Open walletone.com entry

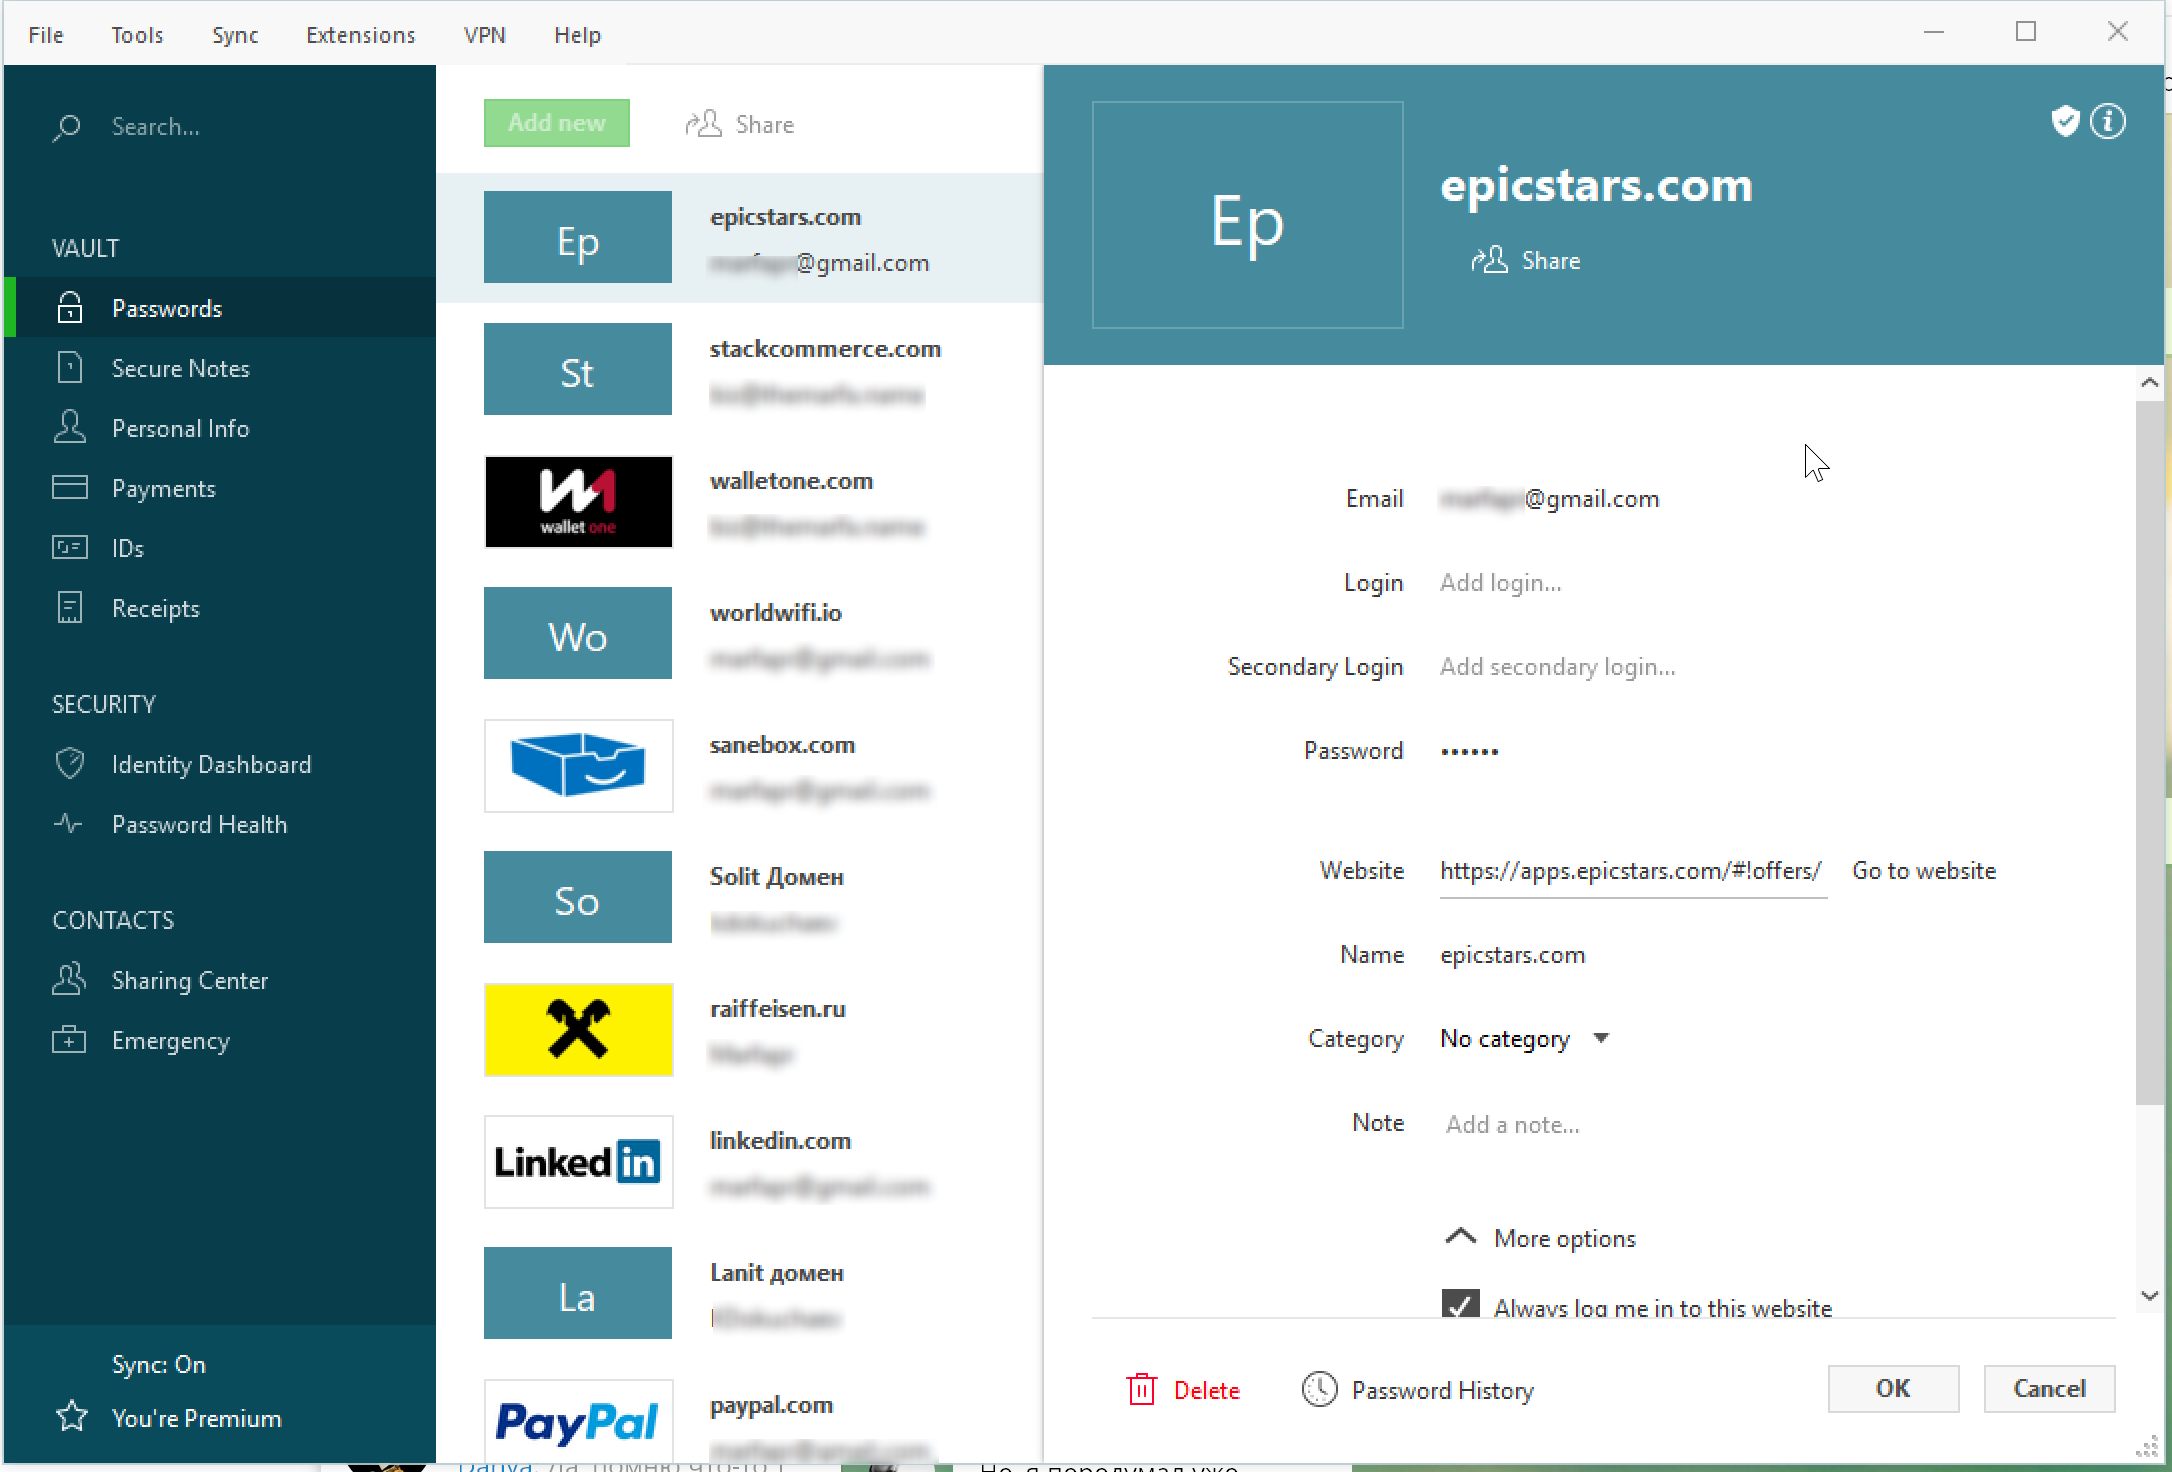click(x=743, y=501)
